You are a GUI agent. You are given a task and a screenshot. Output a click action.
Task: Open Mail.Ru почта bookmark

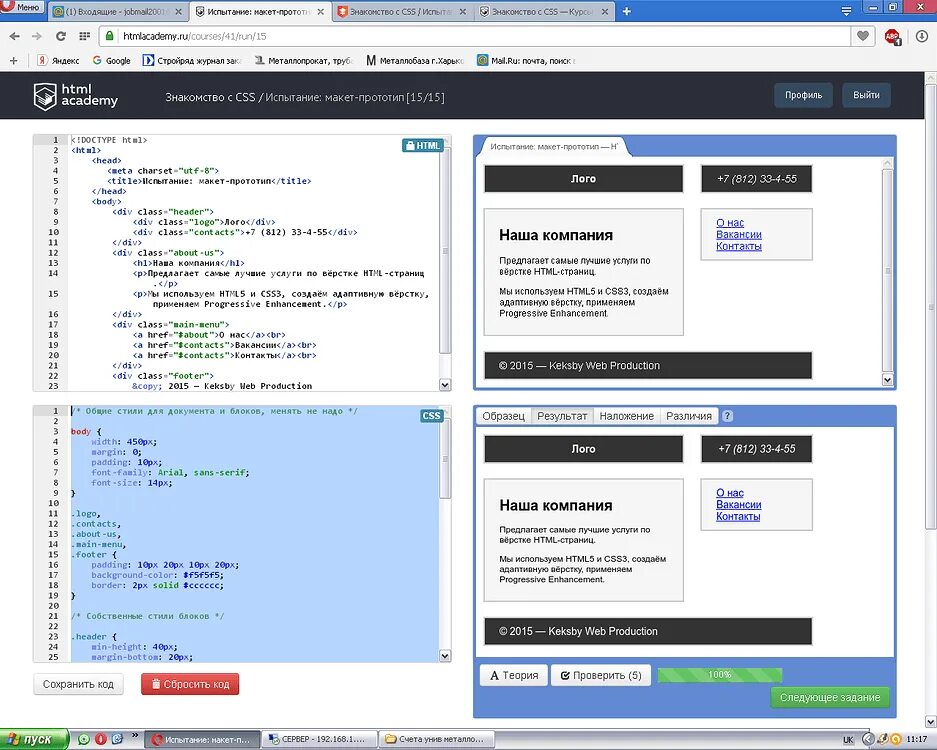tap(526, 60)
